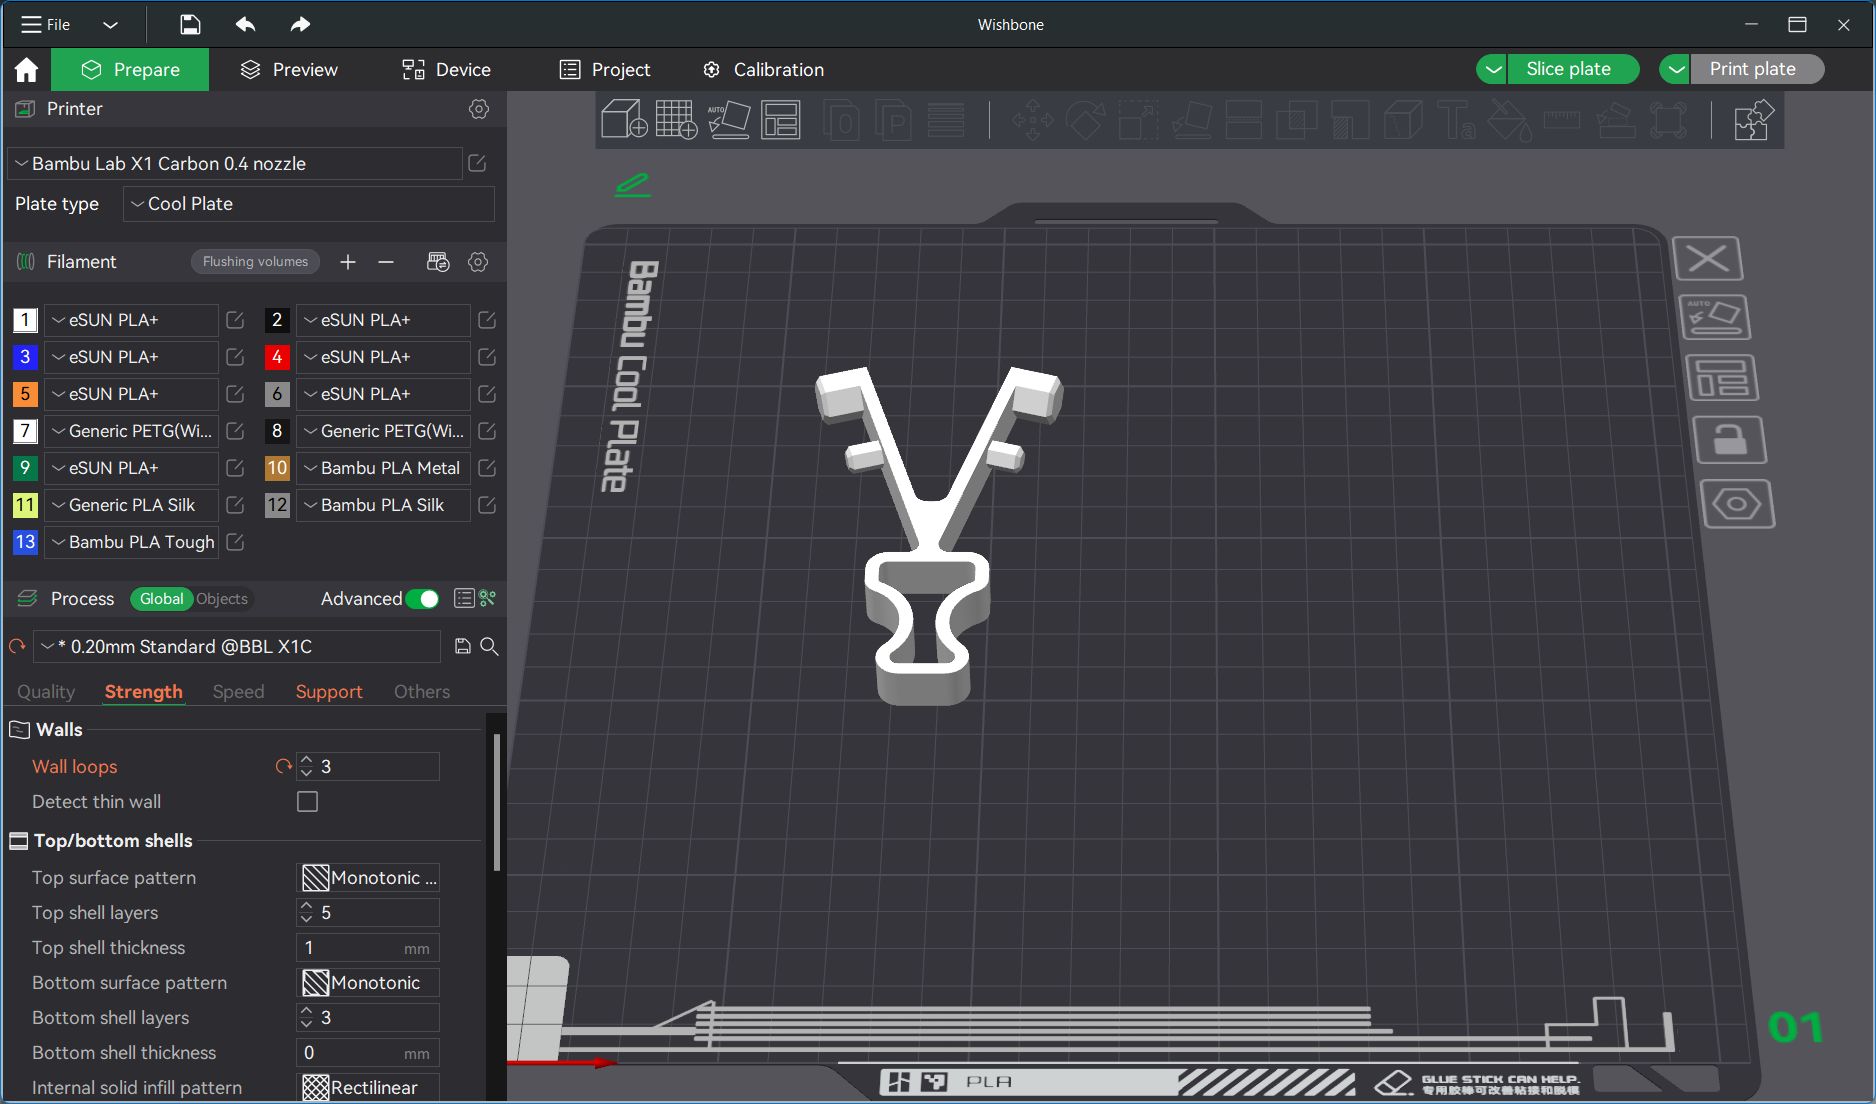Click the Arrange all objects toolbar icon
This screenshot has height=1104, width=1876.
pos(781,120)
